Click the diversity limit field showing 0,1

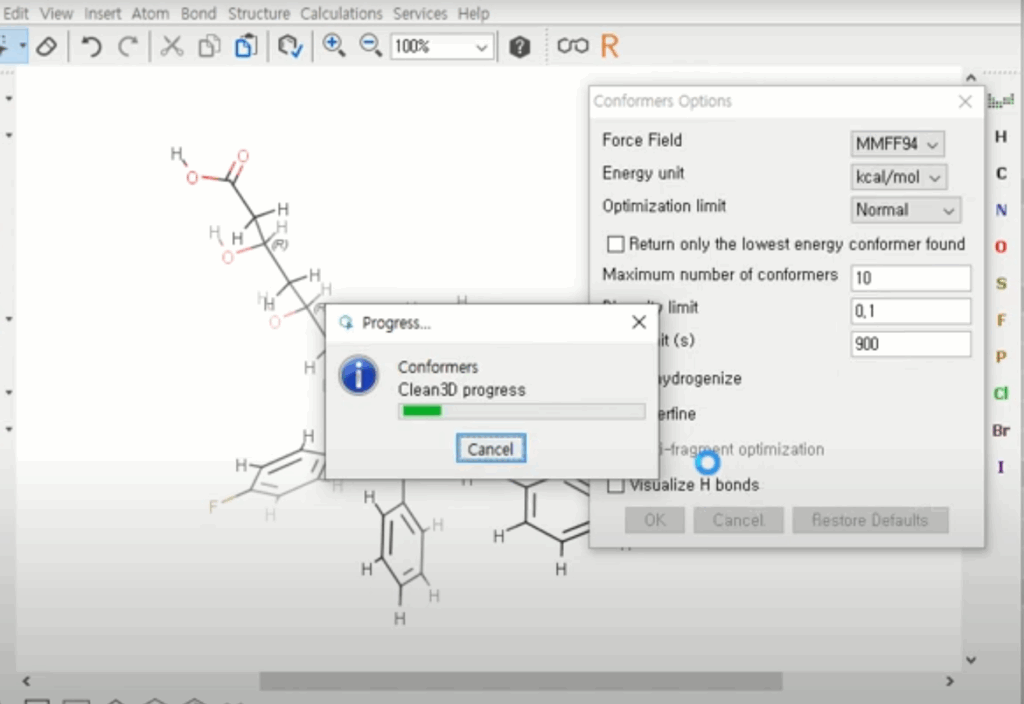[910, 312]
